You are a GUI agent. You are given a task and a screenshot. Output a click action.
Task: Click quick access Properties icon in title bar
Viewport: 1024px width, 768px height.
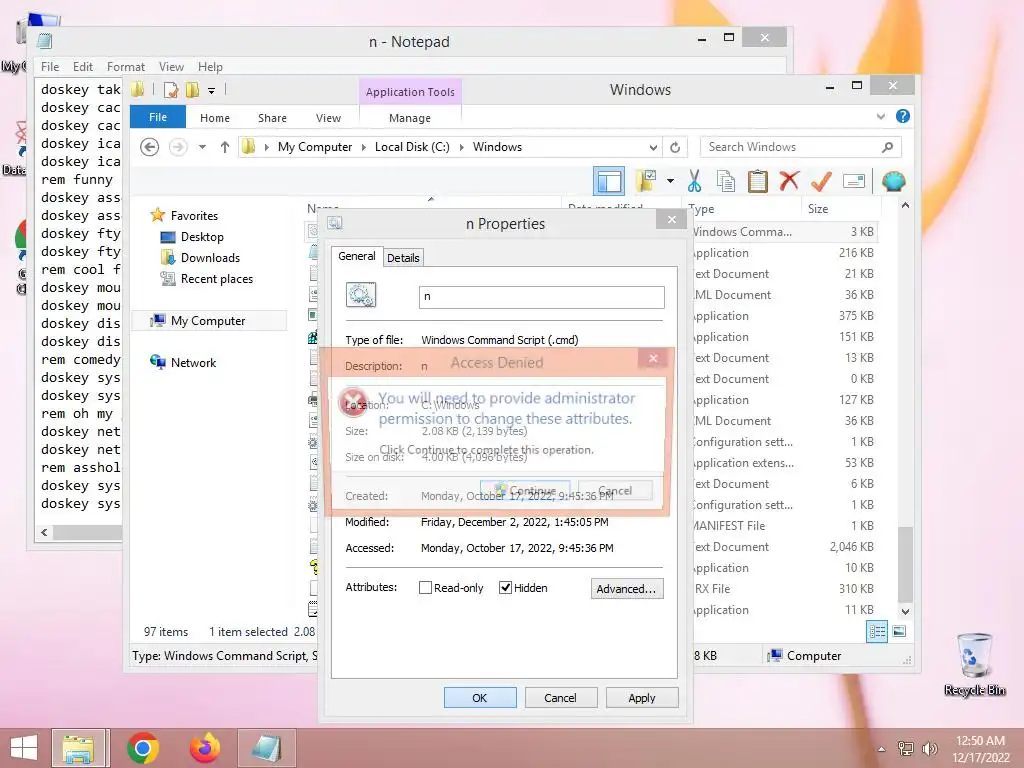pos(171,90)
